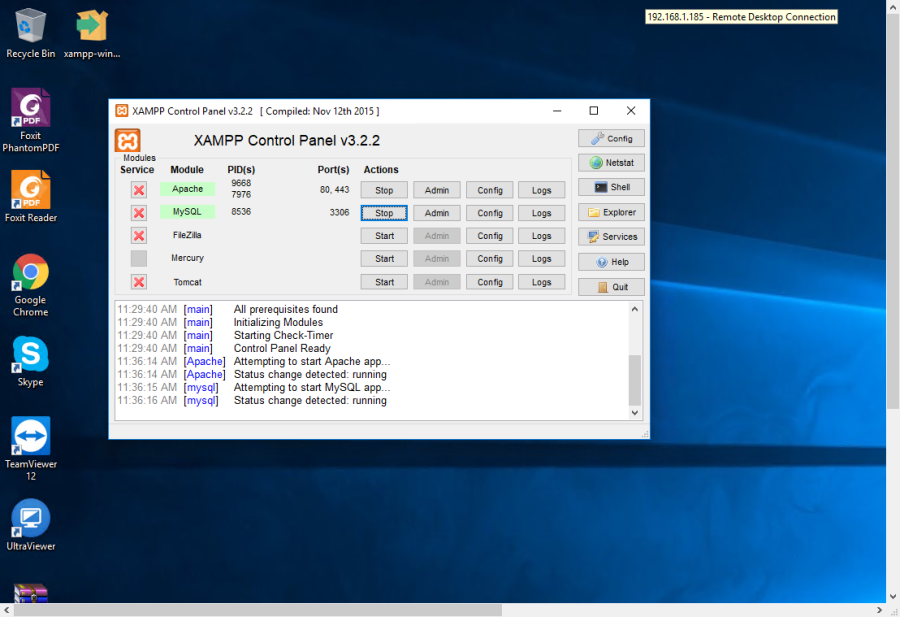Image resolution: width=900 pixels, height=617 pixels.
Task: Open Netstat from the right panel
Action: point(611,163)
